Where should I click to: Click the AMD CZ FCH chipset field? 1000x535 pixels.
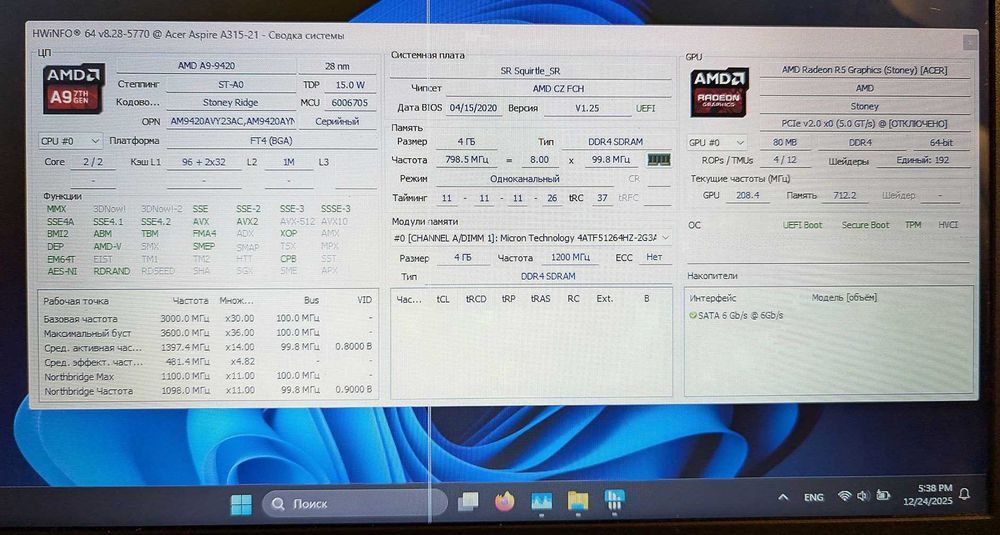pyautogui.click(x=558, y=89)
